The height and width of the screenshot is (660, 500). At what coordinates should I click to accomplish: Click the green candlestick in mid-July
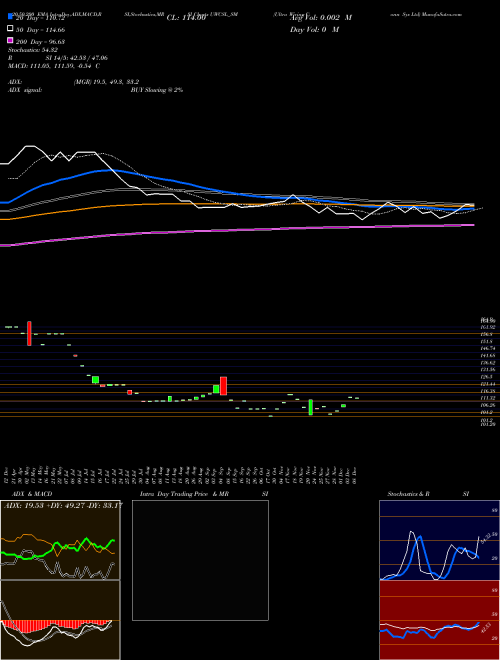click(x=95, y=380)
